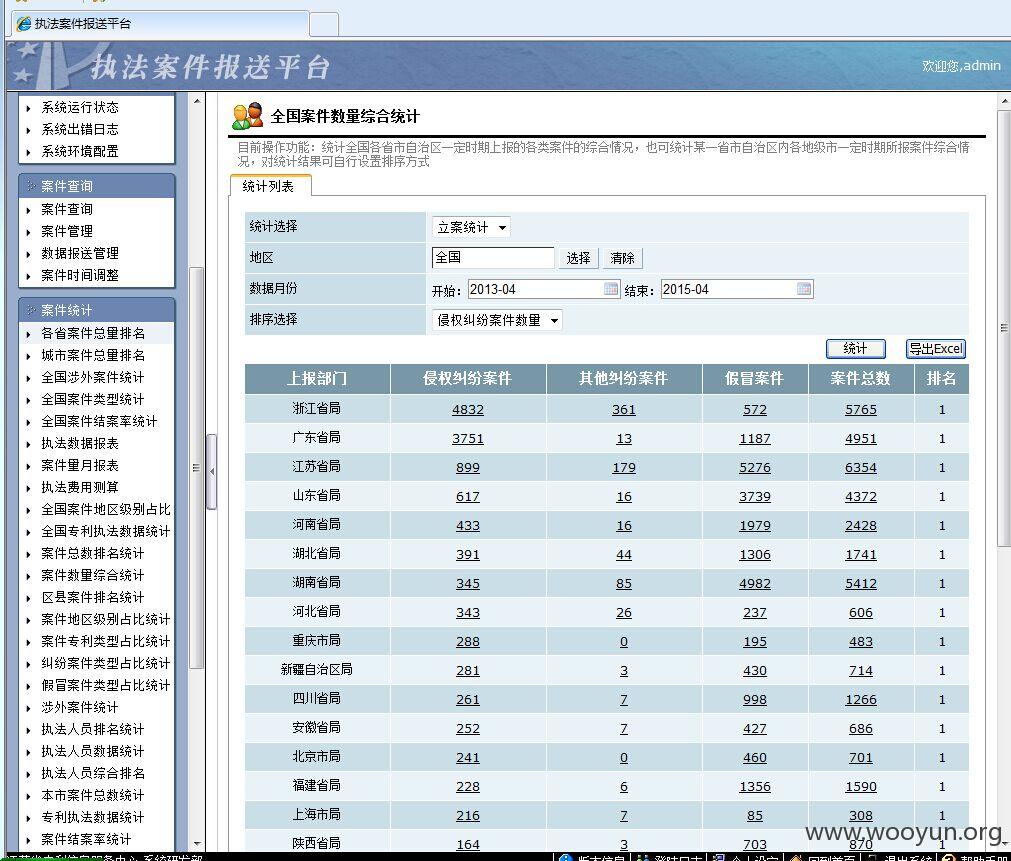The image size is (1011, 861).
Task: Click the 案件总数 column header
Action: [861, 379]
